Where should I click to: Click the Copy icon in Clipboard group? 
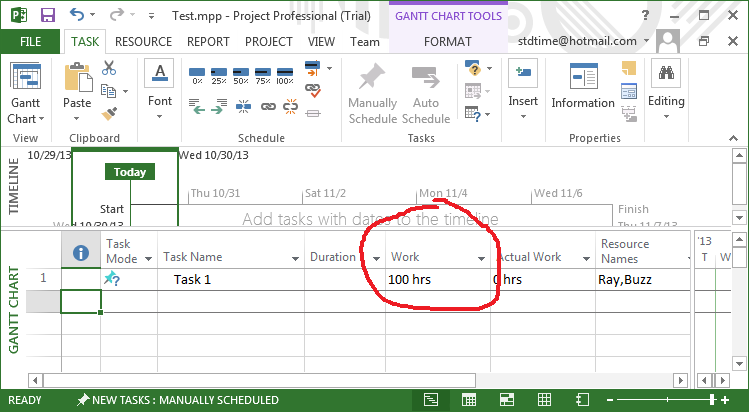click(x=108, y=91)
